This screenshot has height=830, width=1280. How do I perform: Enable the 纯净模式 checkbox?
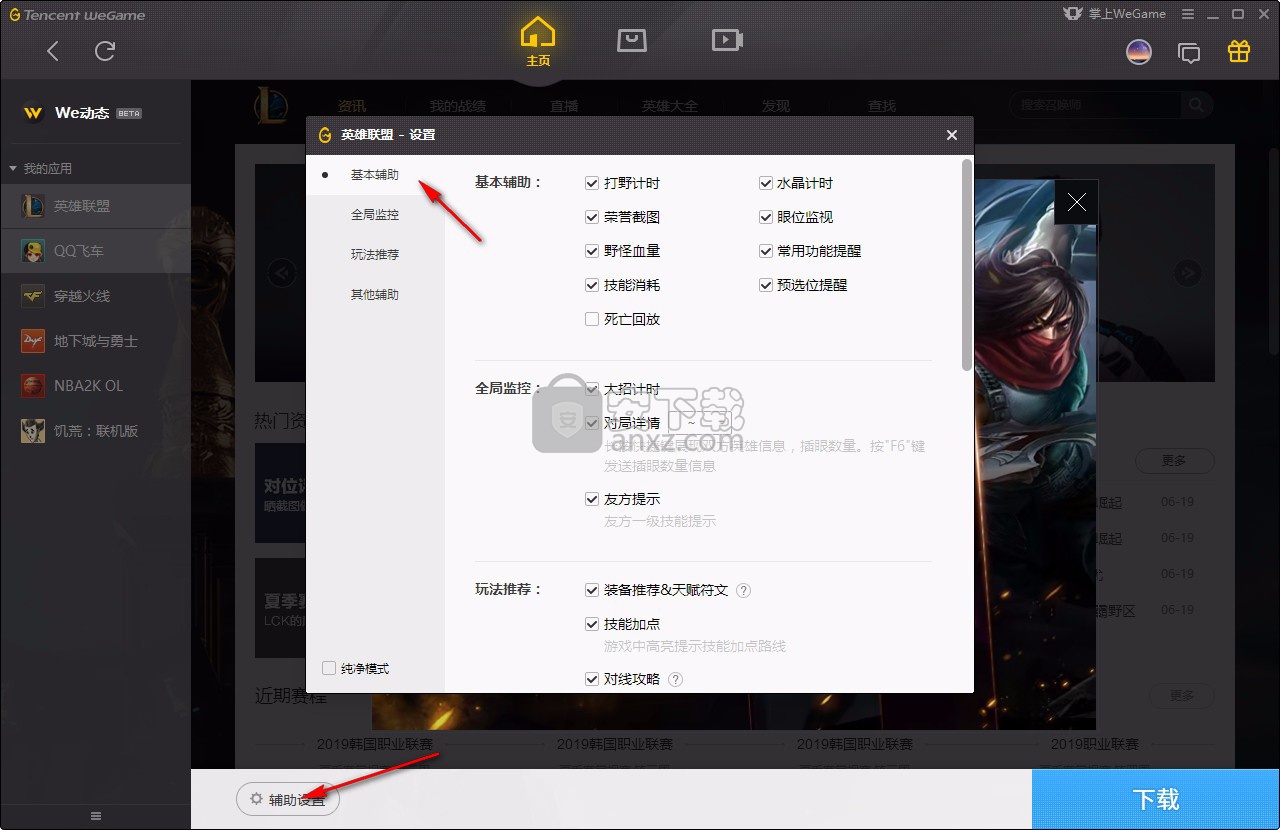[x=329, y=668]
